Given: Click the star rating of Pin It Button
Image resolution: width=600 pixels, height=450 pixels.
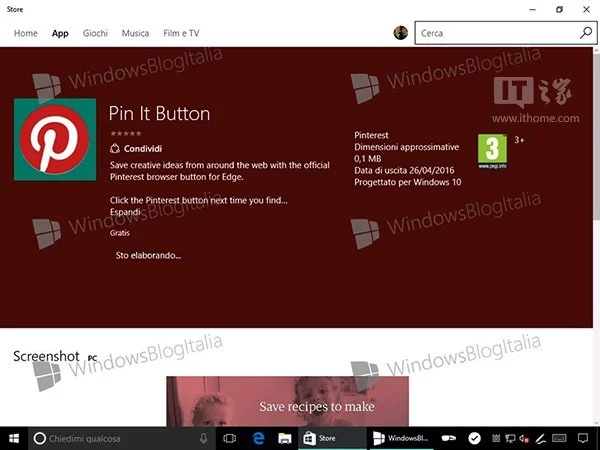Looking at the screenshot, I should pos(126,134).
